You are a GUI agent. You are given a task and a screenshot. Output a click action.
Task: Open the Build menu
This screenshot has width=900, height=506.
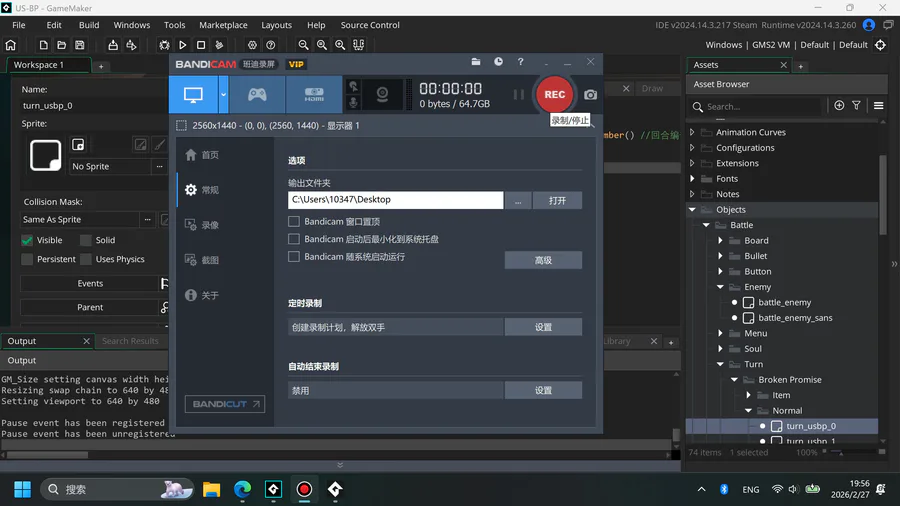click(89, 25)
